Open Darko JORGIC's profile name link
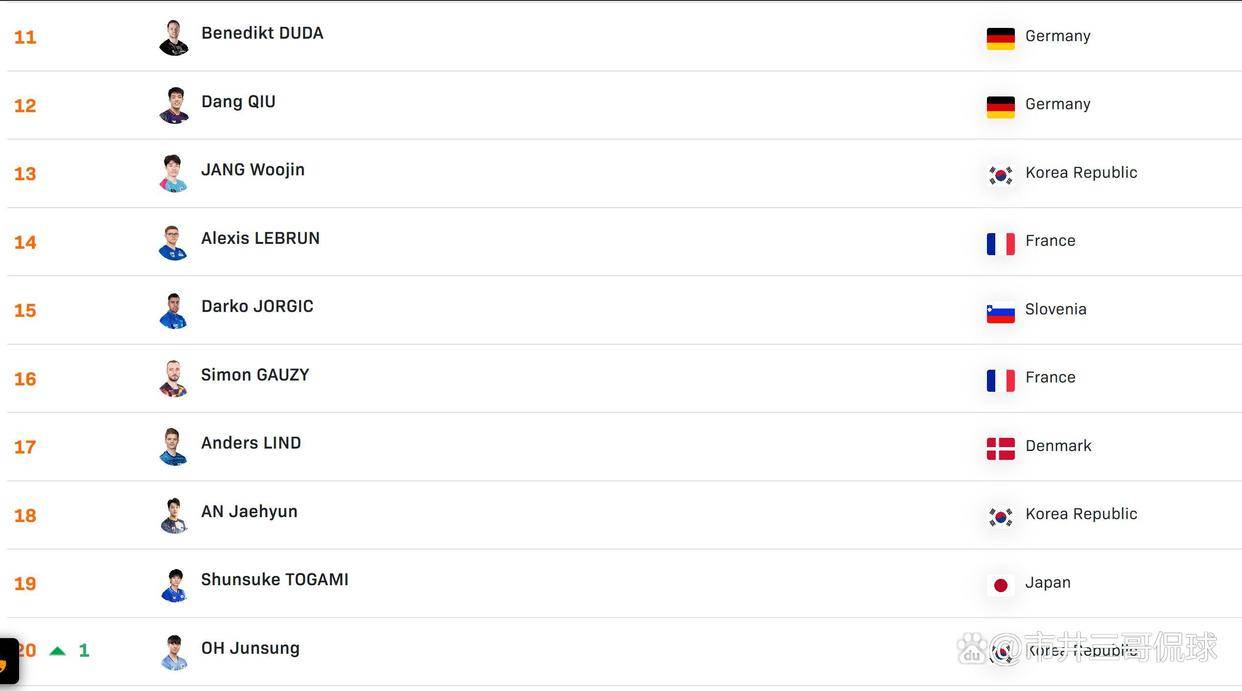 (257, 306)
